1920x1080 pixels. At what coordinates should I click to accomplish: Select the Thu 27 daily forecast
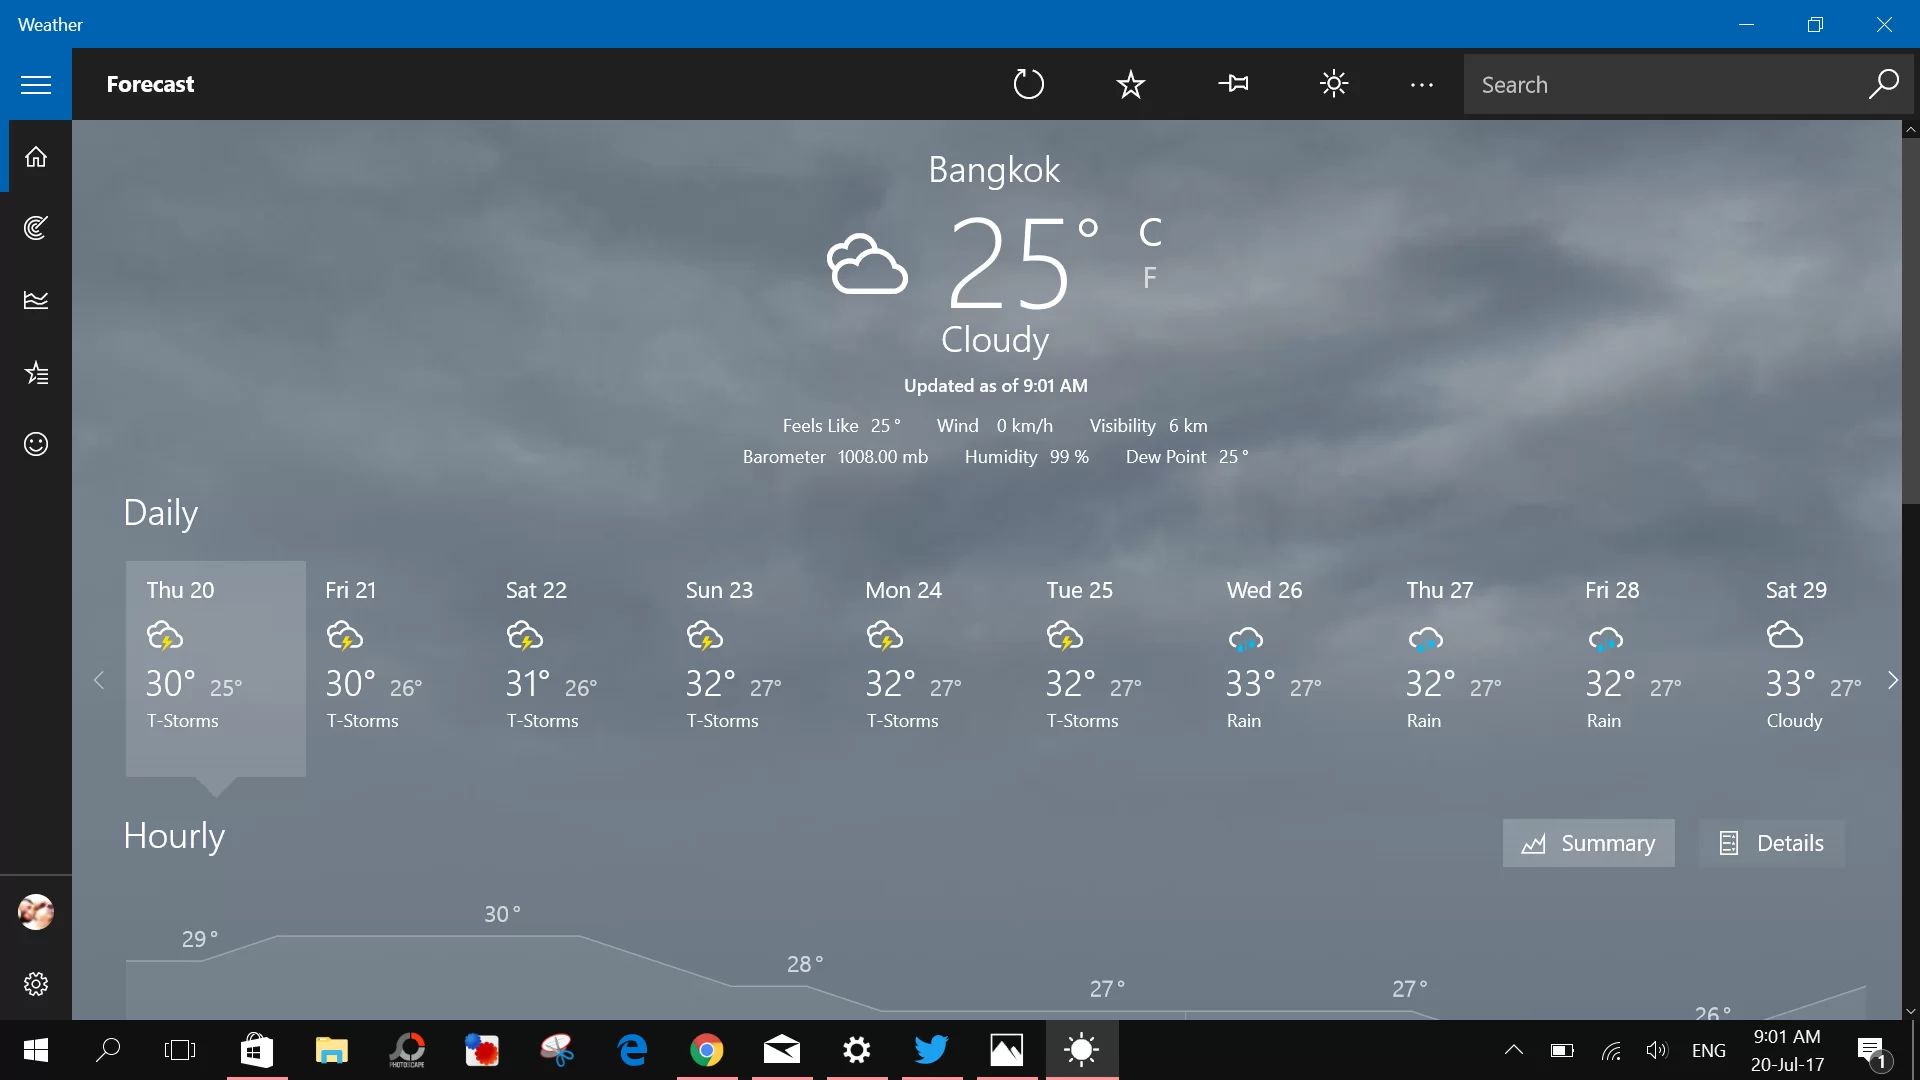[x=1476, y=668]
